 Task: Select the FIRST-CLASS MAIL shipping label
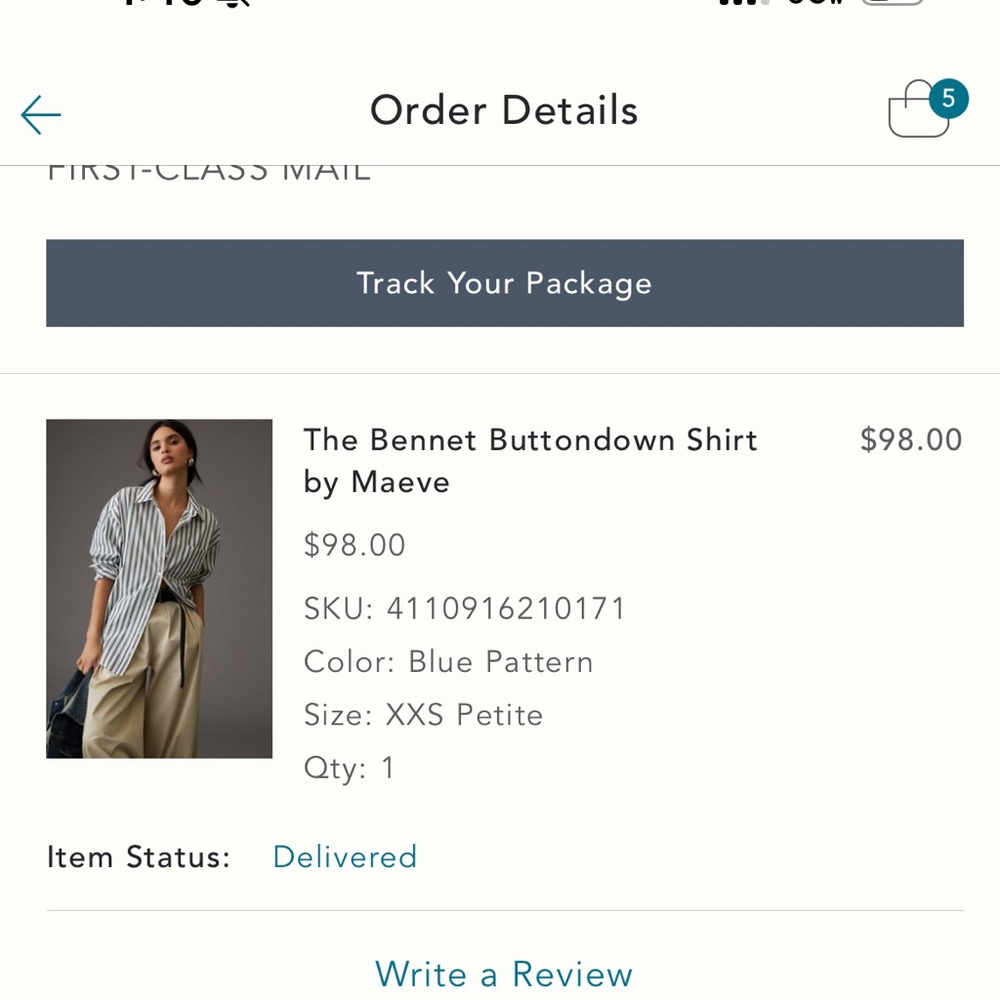(207, 168)
